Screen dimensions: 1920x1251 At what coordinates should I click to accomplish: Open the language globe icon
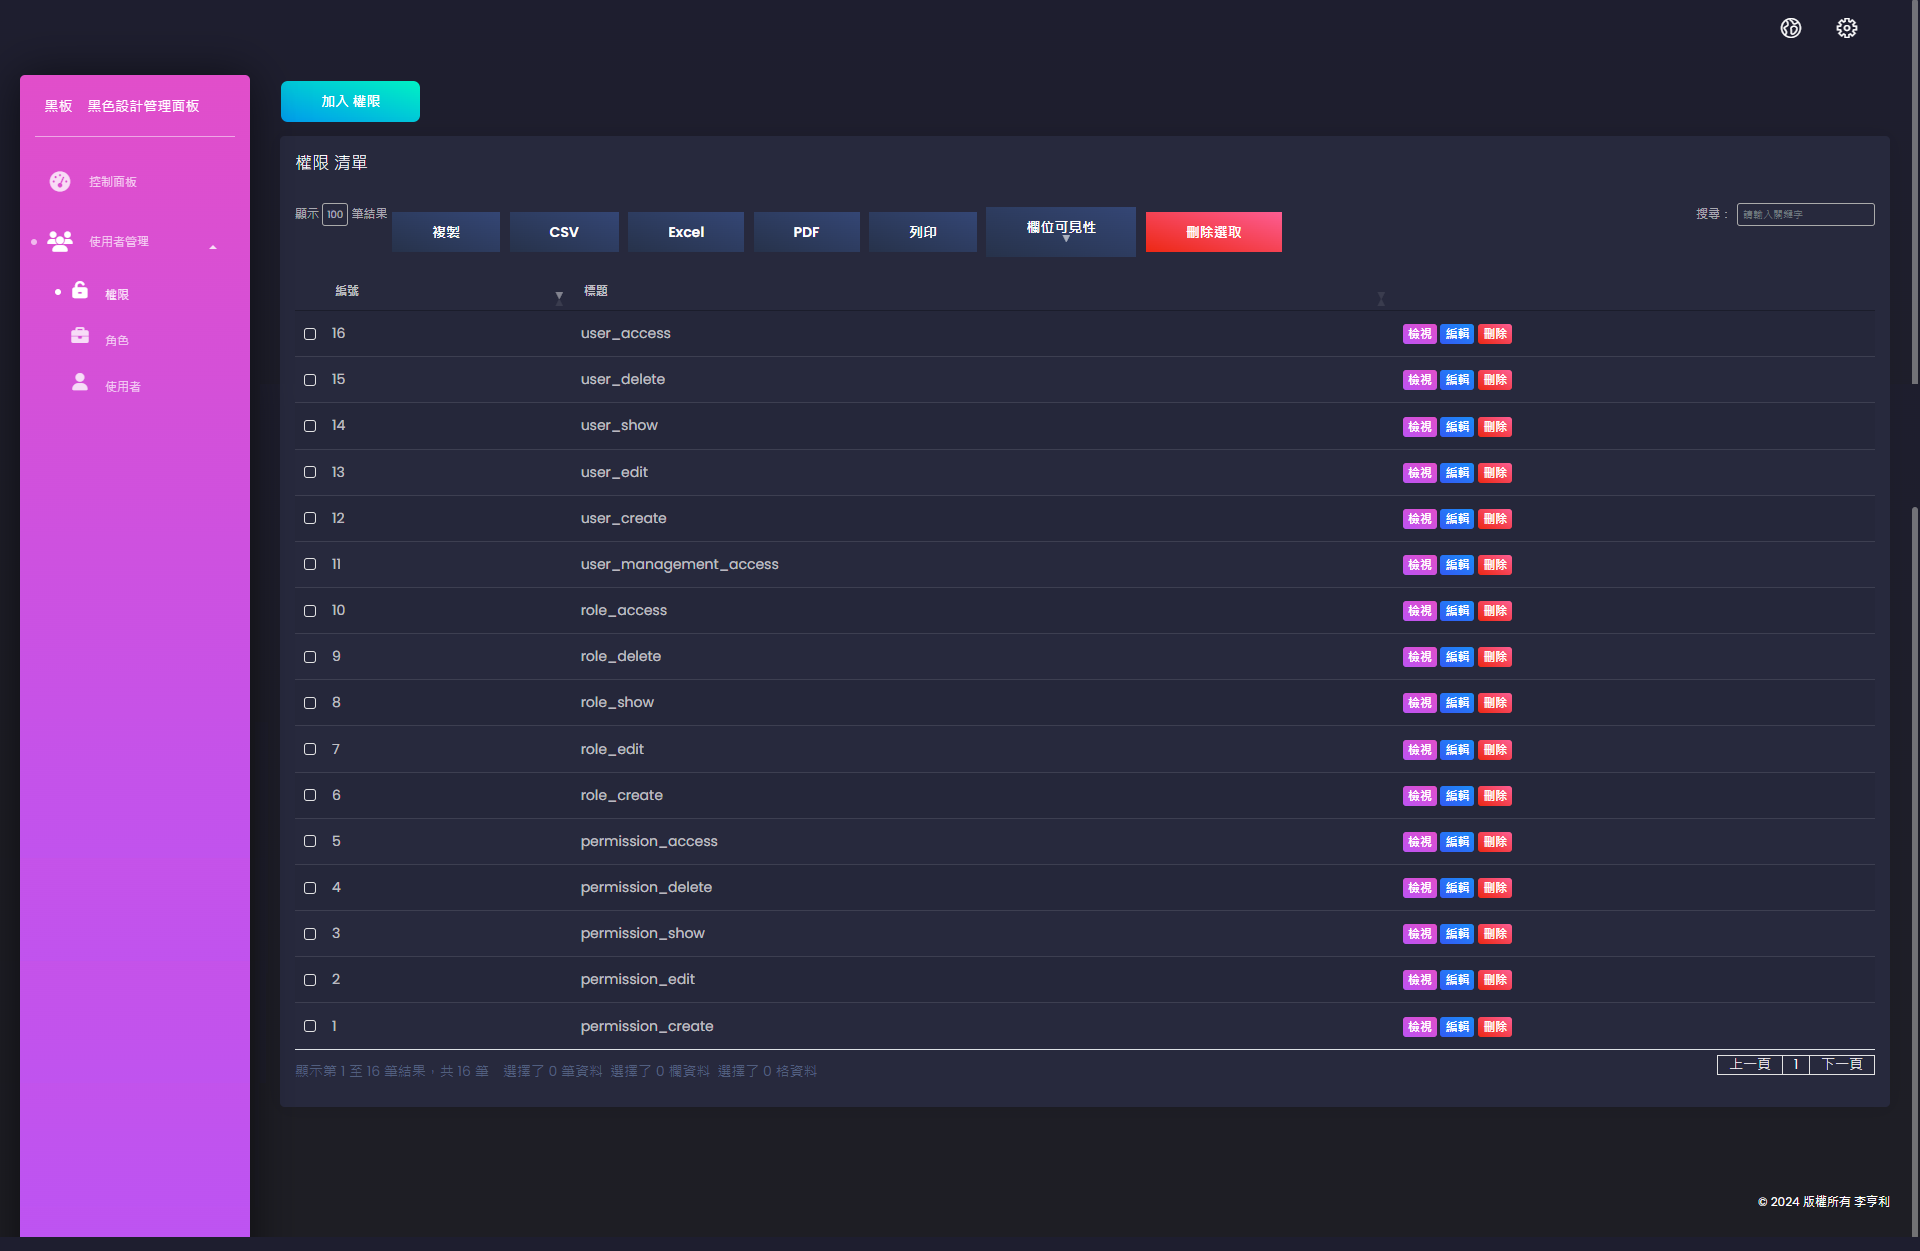coord(1791,28)
